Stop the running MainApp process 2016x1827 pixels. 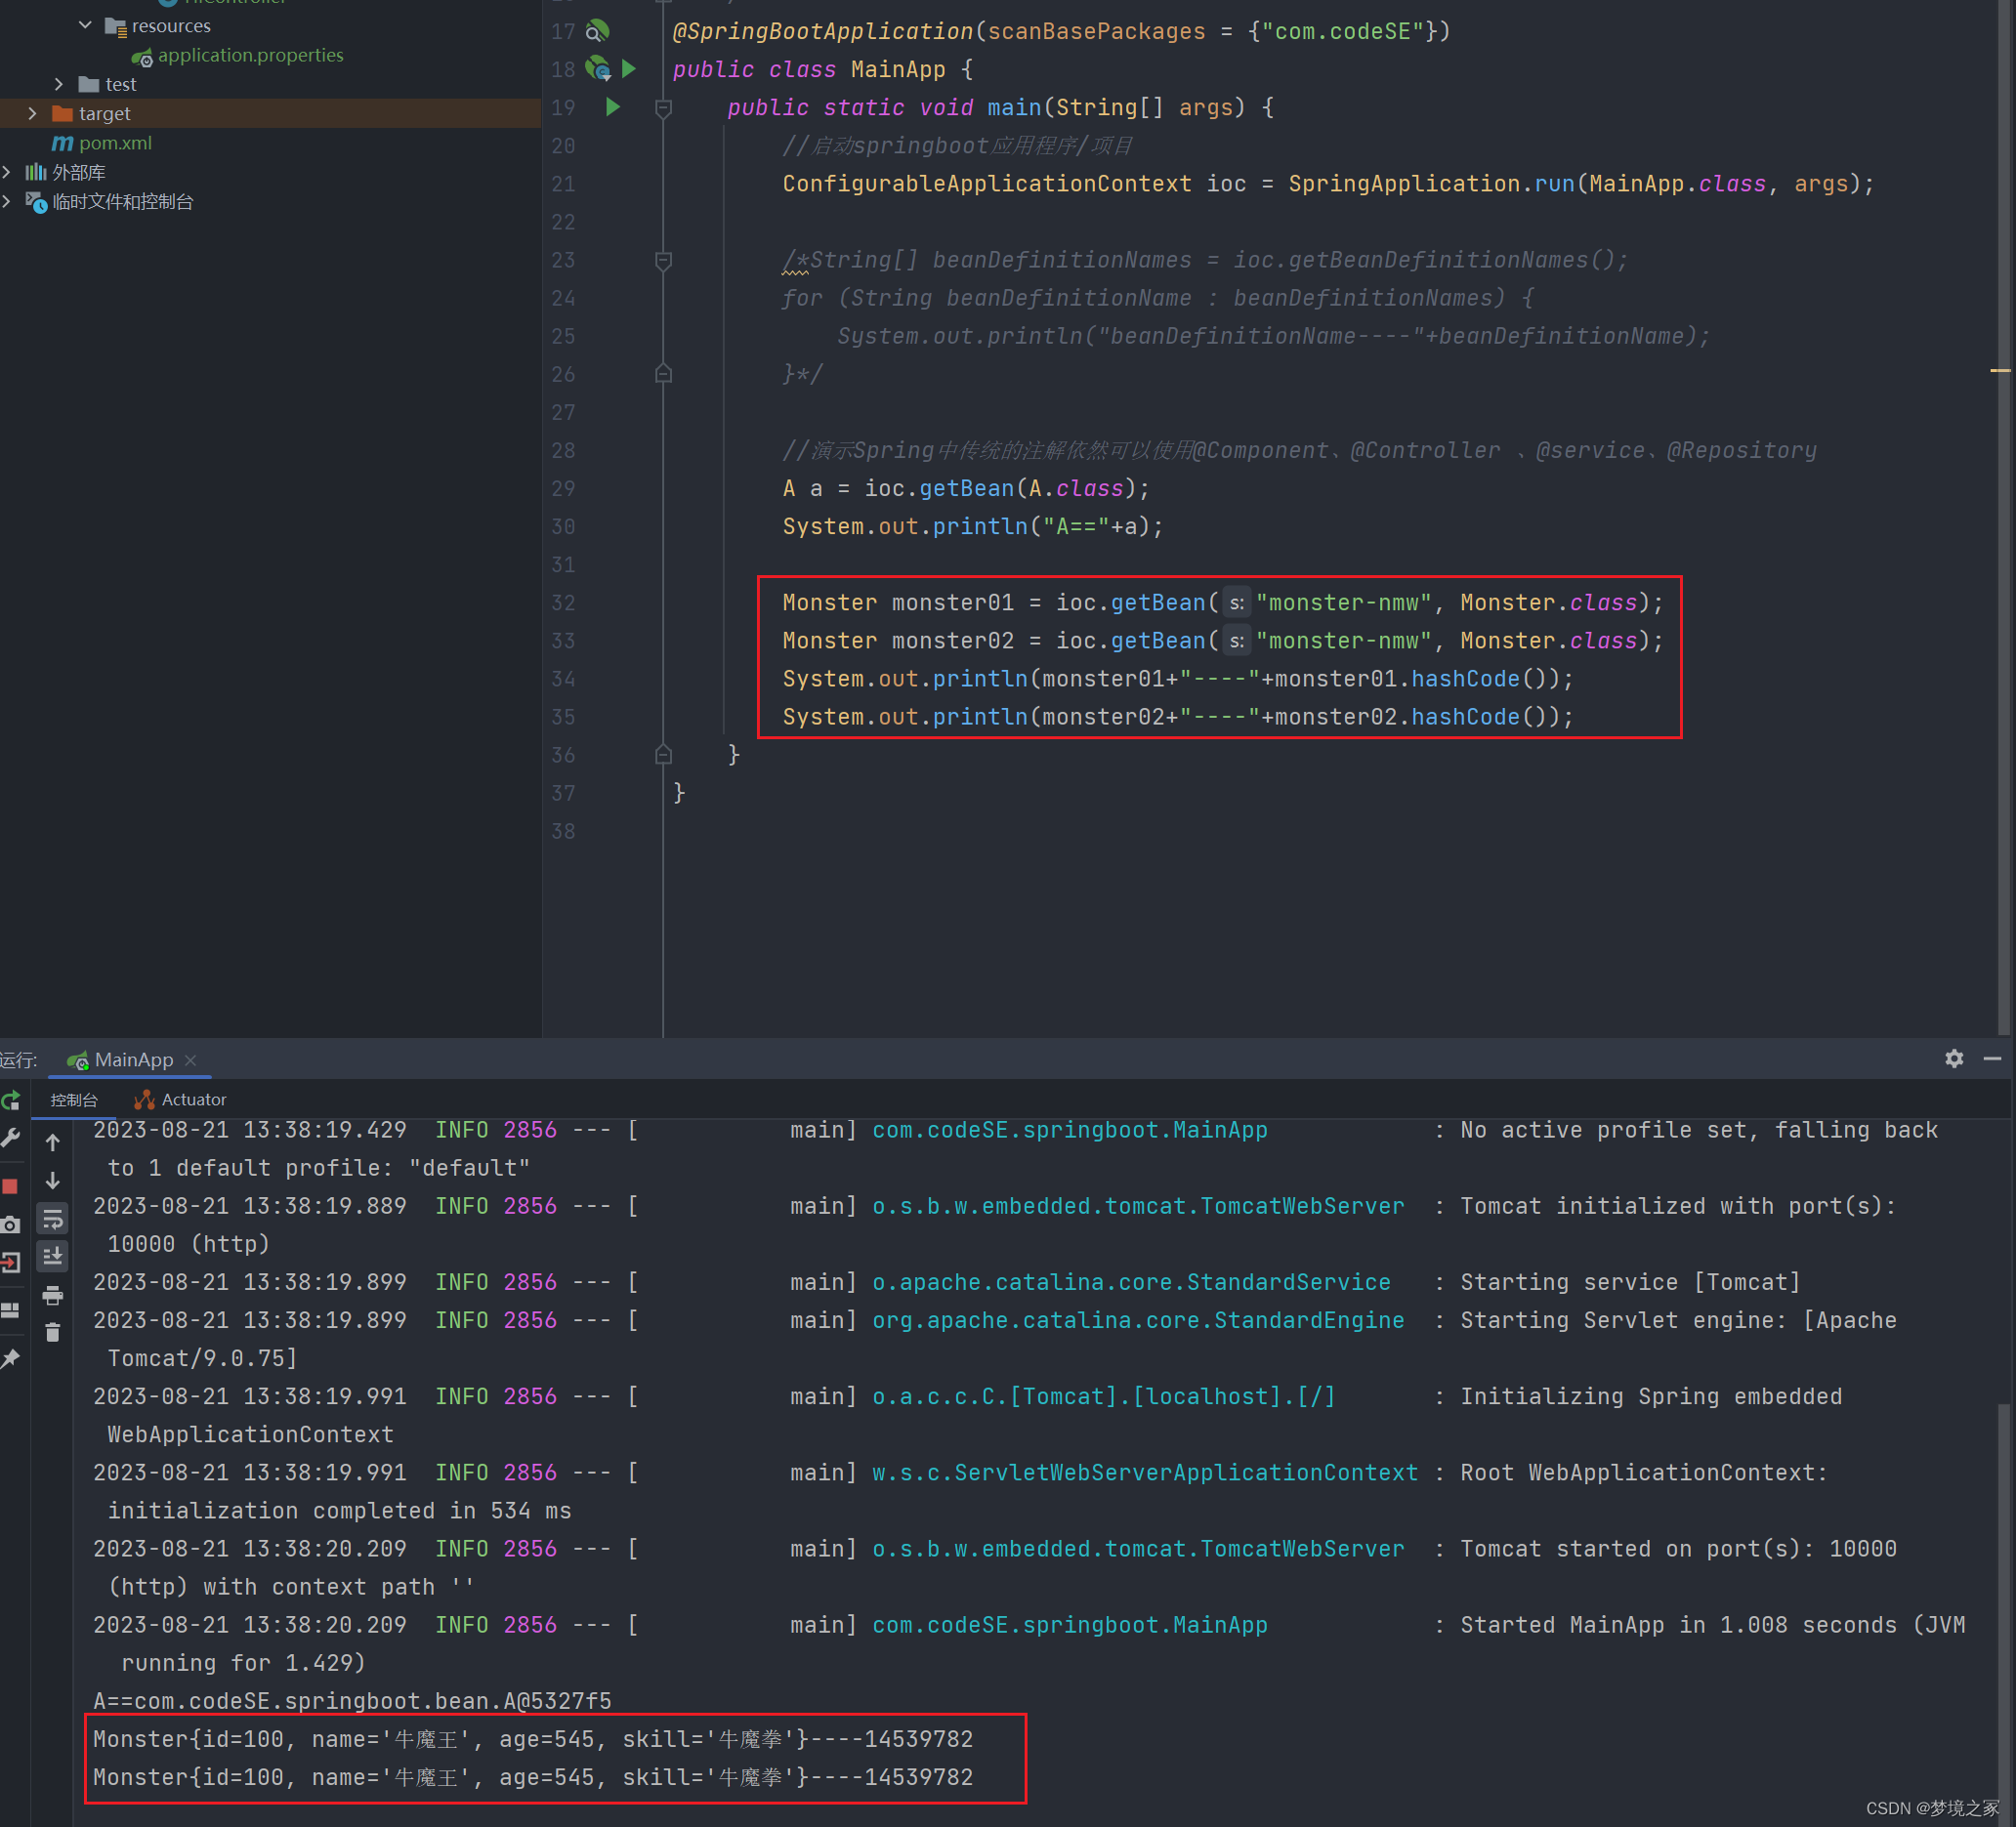point(10,1186)
